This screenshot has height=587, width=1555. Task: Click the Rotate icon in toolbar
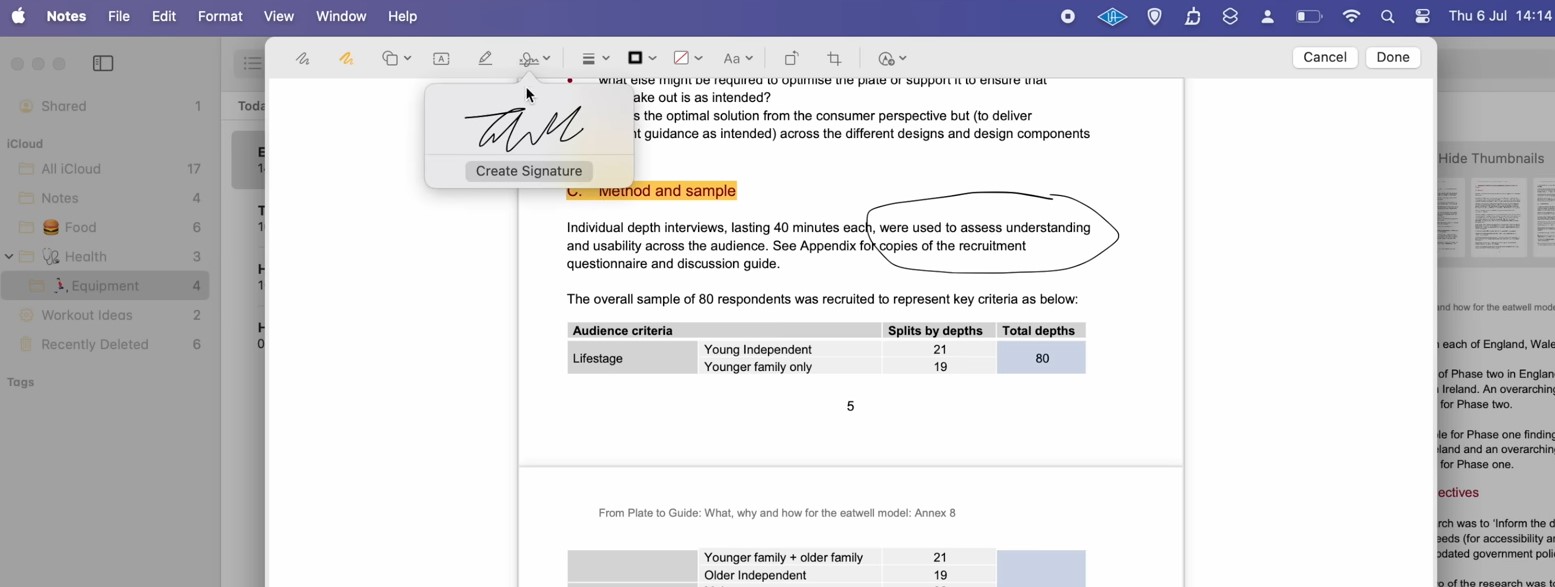791,59
